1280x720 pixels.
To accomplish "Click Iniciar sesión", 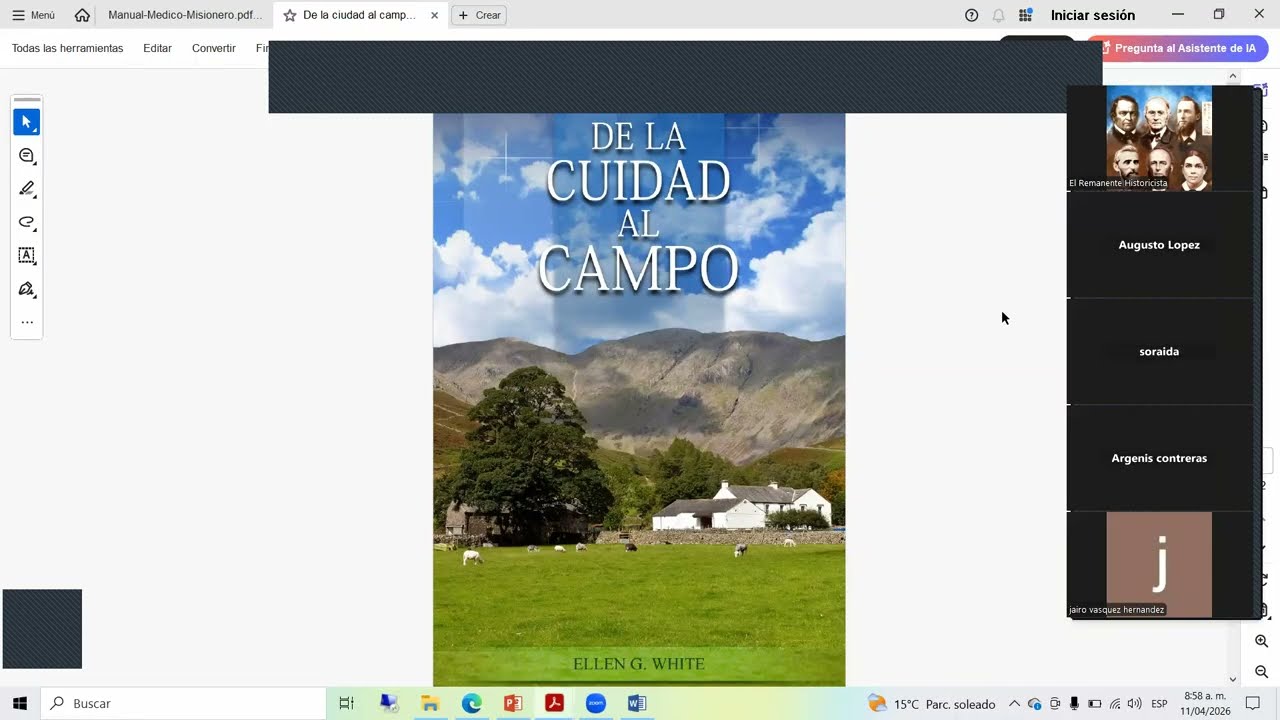I will (1093, 15).
